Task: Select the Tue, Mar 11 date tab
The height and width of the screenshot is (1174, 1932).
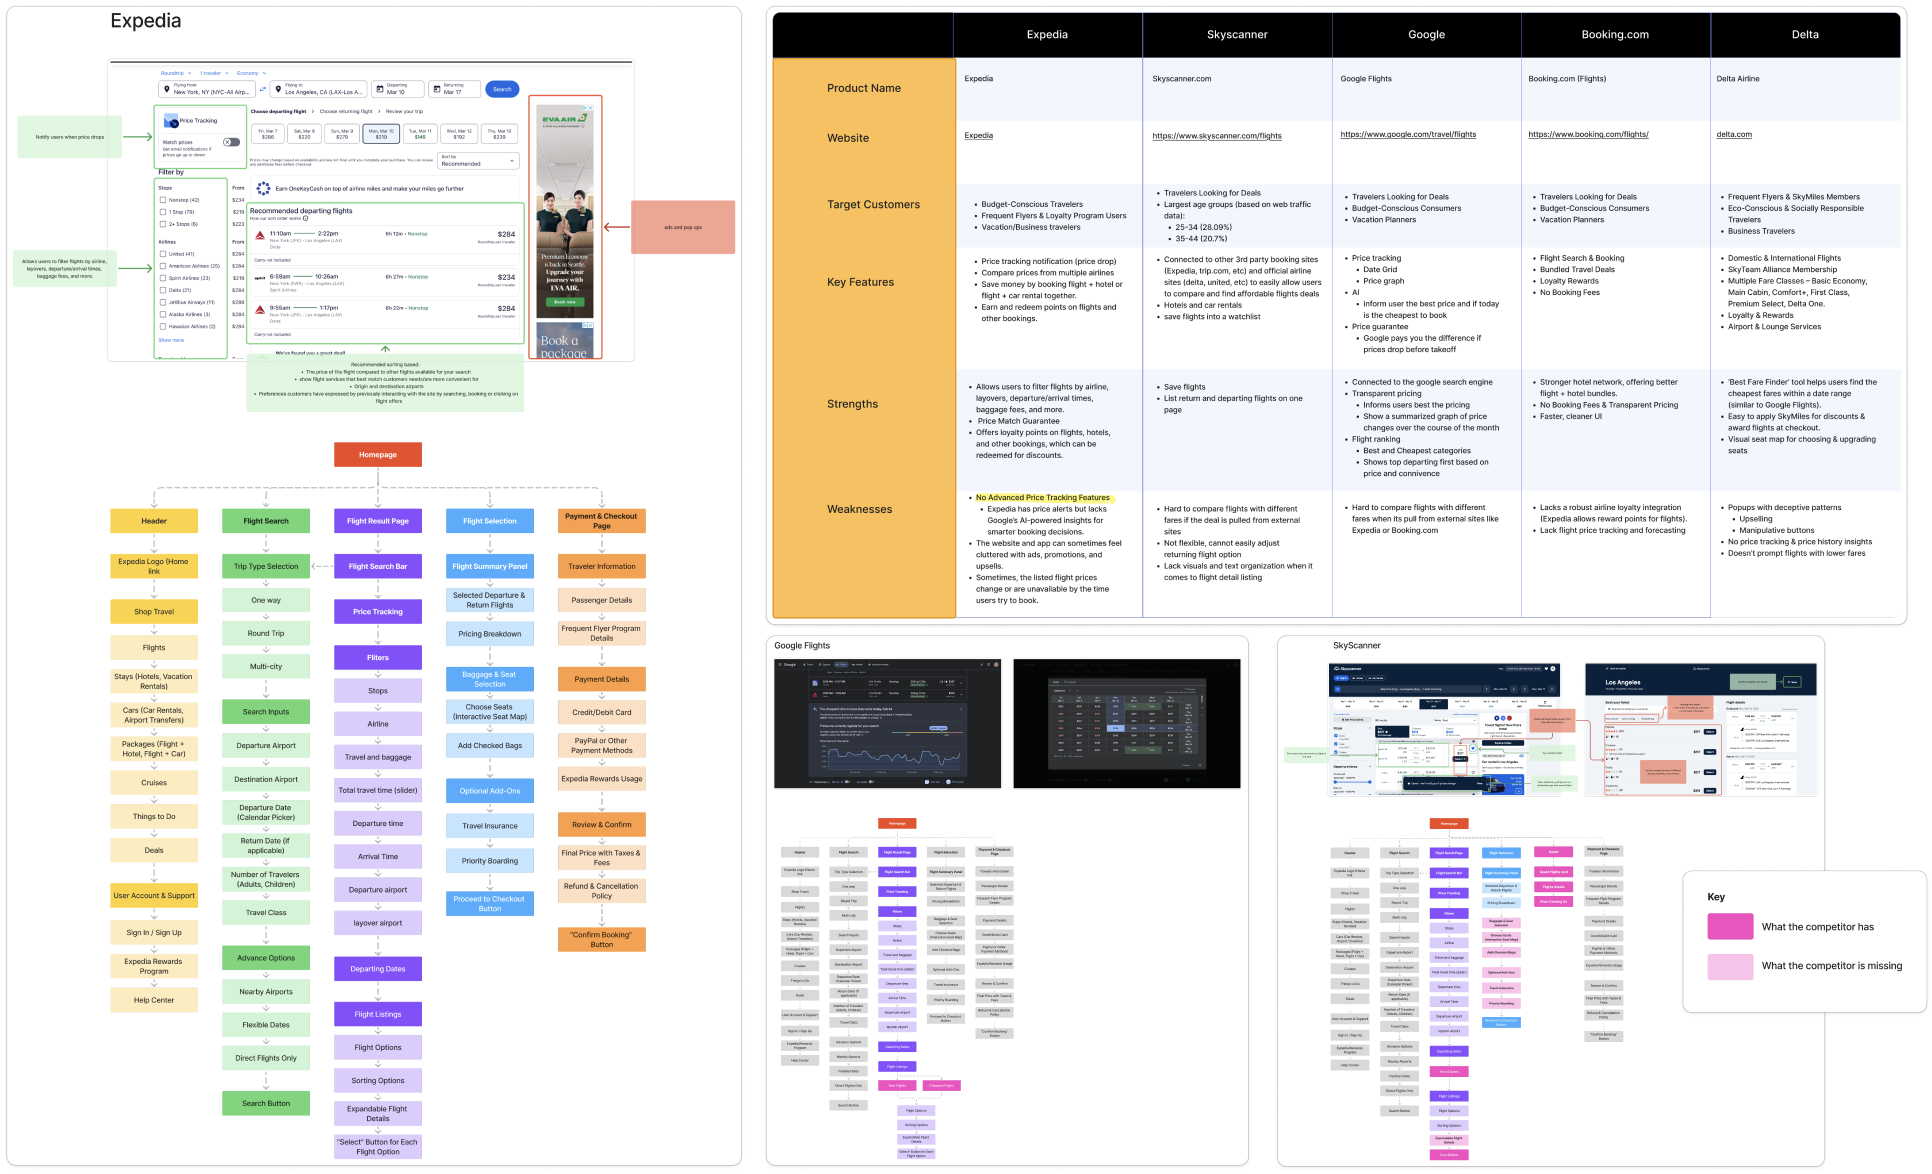Action: (420, 134)
